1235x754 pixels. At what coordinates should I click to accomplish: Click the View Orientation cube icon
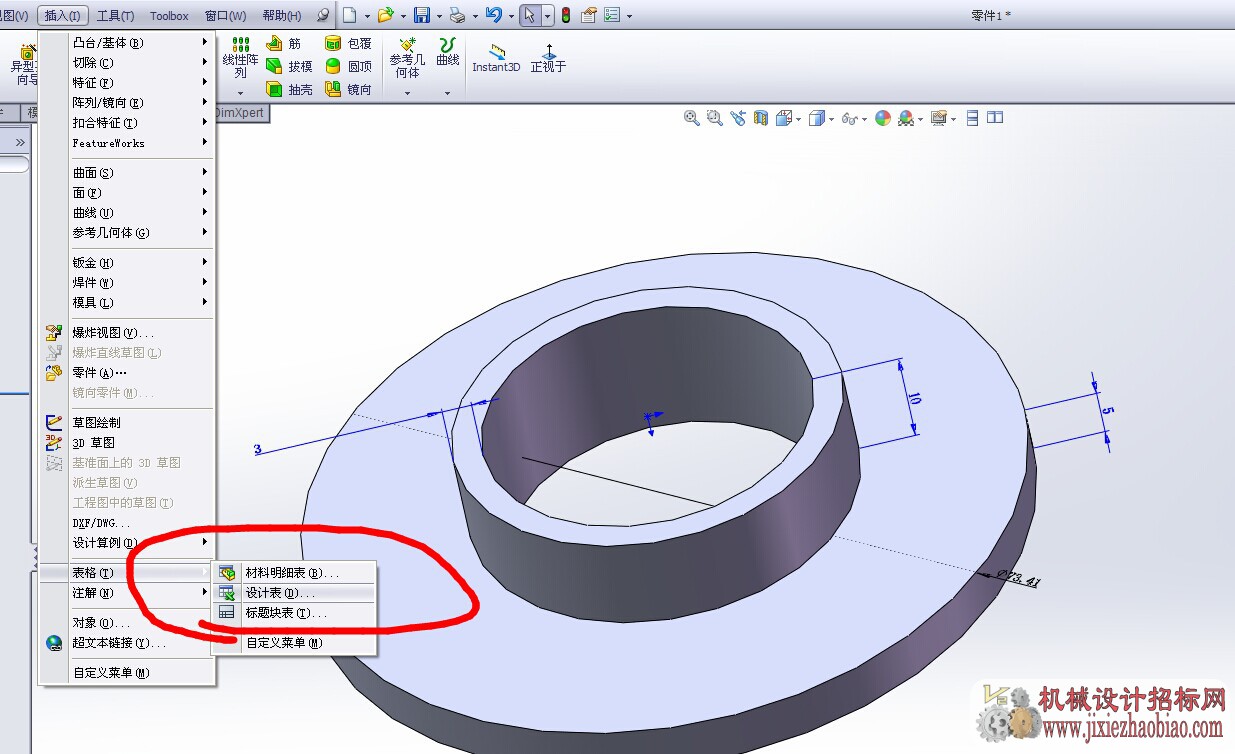(783, 118)
